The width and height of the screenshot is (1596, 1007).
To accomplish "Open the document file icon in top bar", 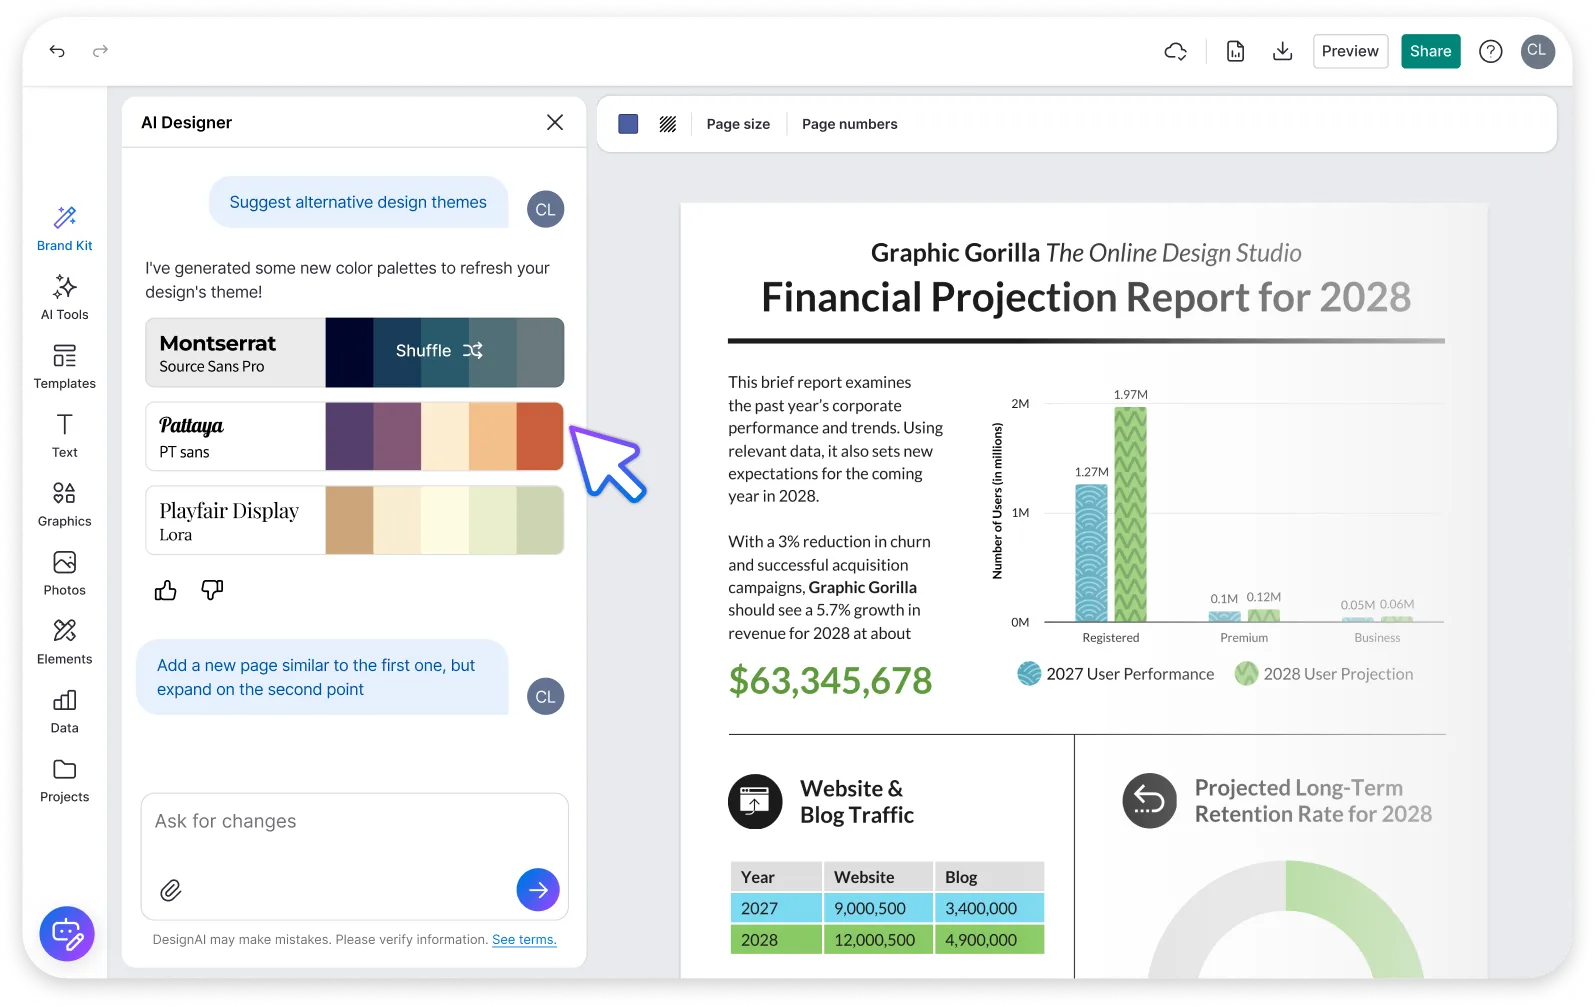I will point(1236,51).
